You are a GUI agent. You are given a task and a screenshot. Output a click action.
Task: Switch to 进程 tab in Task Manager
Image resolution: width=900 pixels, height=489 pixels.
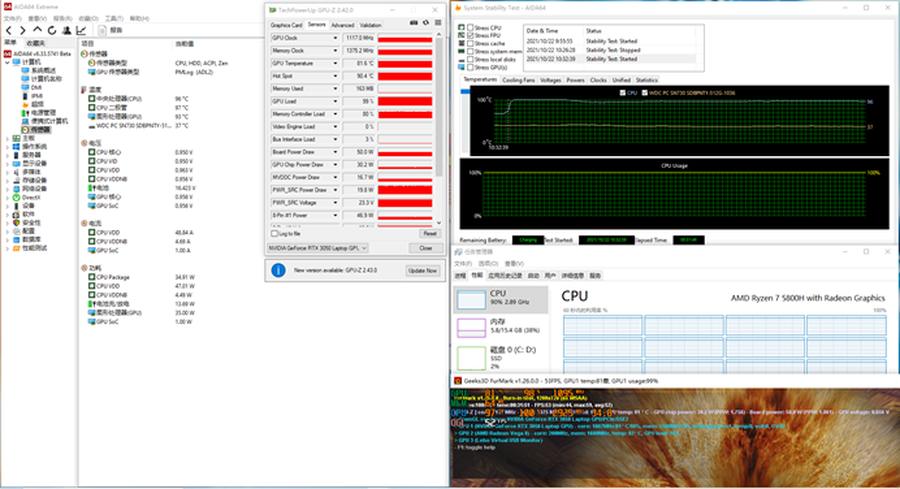(x=460, y=276)
